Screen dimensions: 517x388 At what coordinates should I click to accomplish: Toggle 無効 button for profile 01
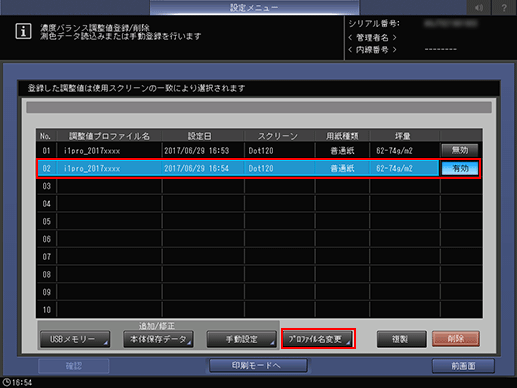(x=460, y=150)
